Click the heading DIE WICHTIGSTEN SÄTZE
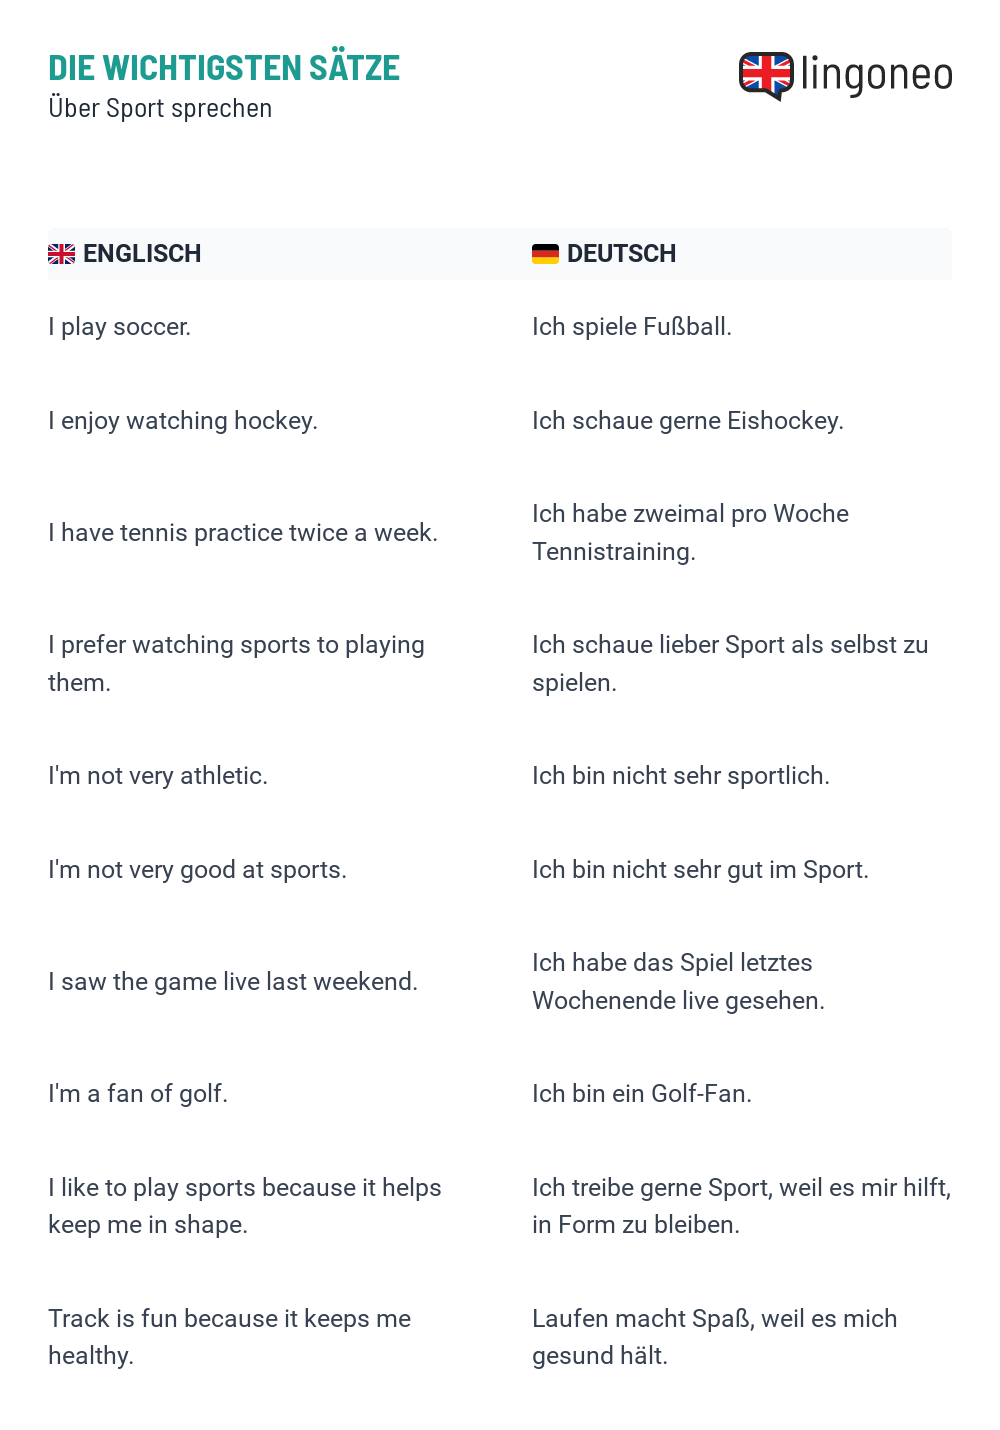The image size is (1000, 1430). (224, 68)
